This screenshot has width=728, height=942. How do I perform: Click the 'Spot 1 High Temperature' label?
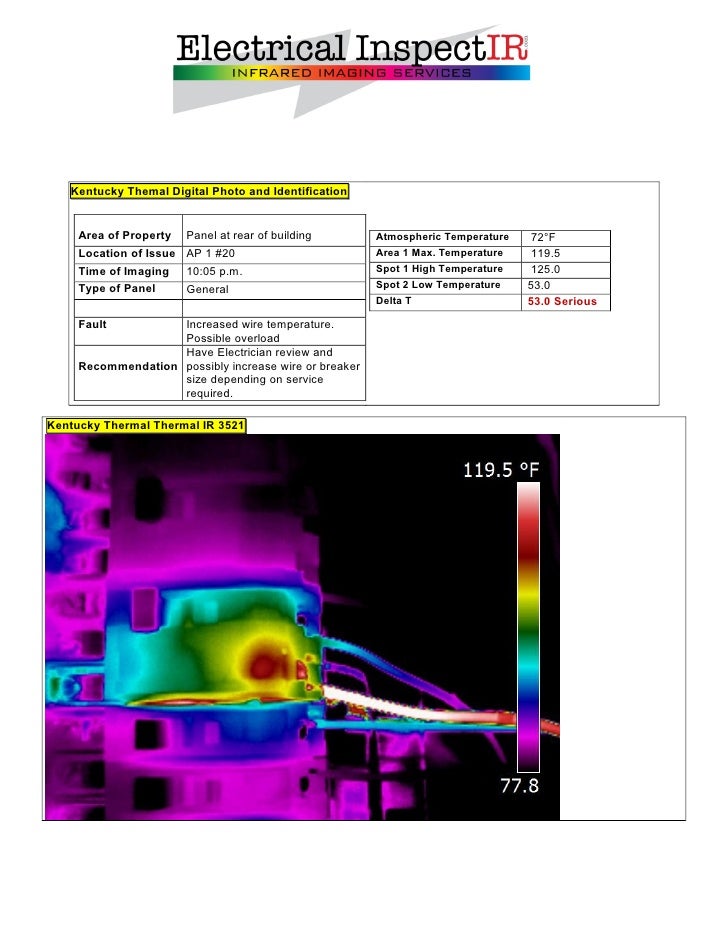[439, 269]
